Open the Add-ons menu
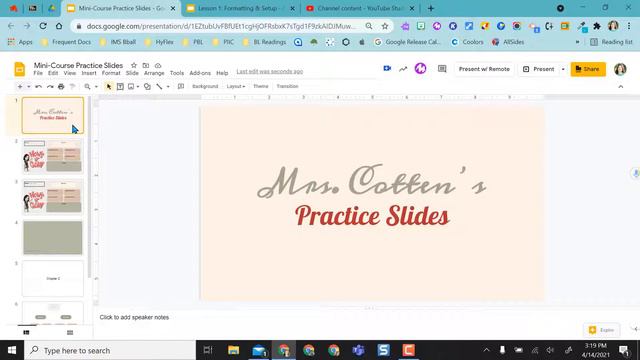This screenshot has width=640, height=360. [200, 73]
